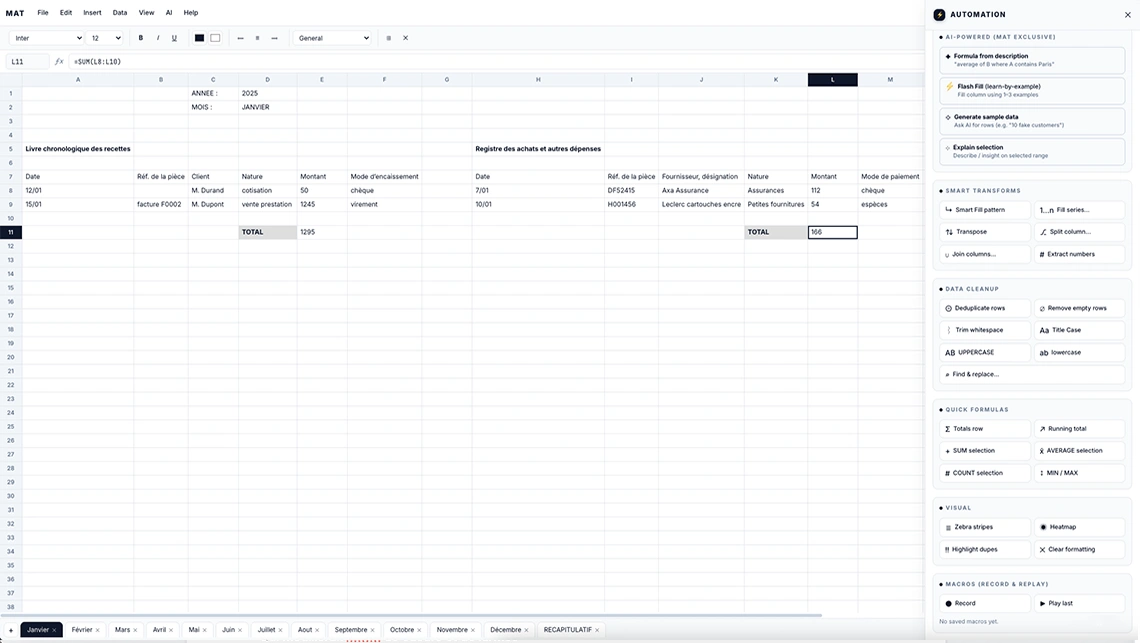Open Flash Fill learn-by-example

pos(1032,90)
